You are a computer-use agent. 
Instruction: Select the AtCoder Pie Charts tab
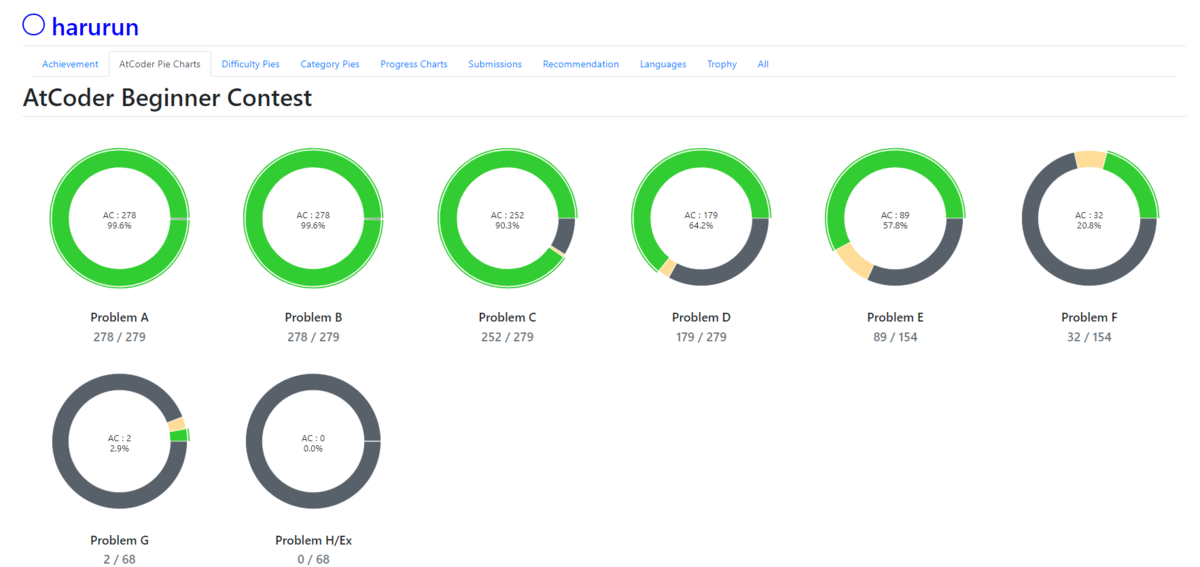(x=160, y=64)
